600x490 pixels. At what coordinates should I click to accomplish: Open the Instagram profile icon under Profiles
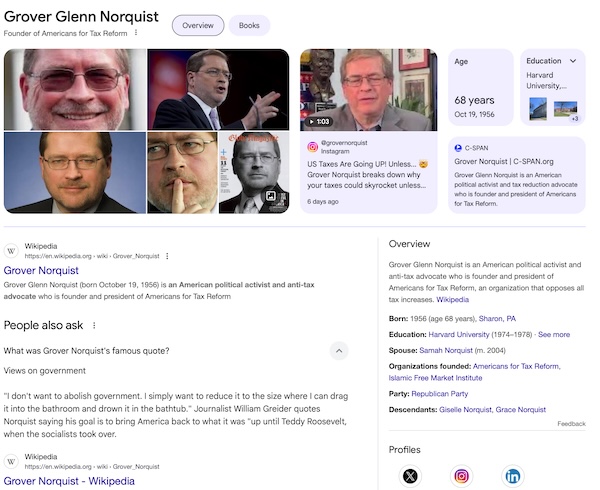(461, 476)
